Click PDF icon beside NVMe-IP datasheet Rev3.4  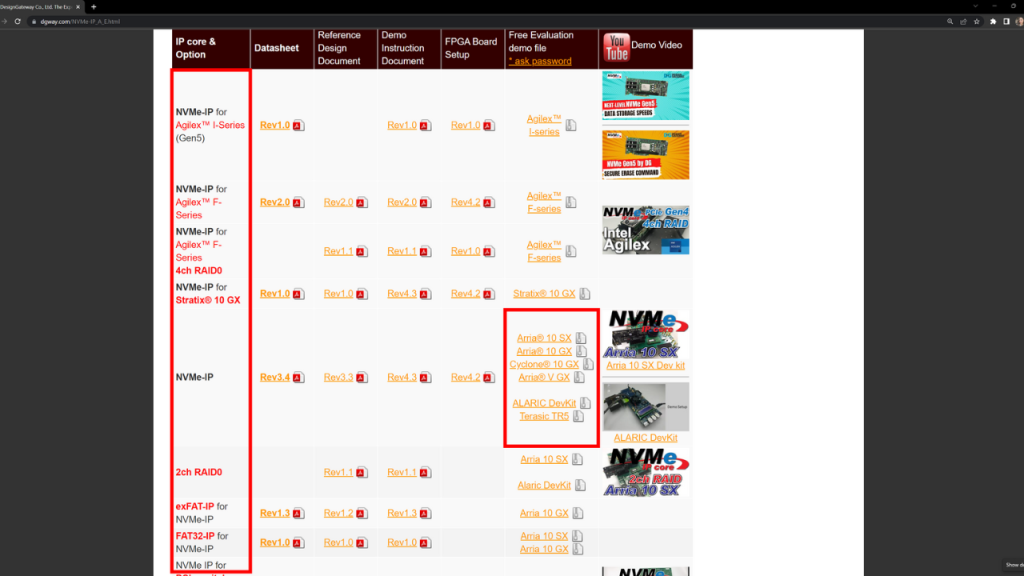click(x=298, y=377)
